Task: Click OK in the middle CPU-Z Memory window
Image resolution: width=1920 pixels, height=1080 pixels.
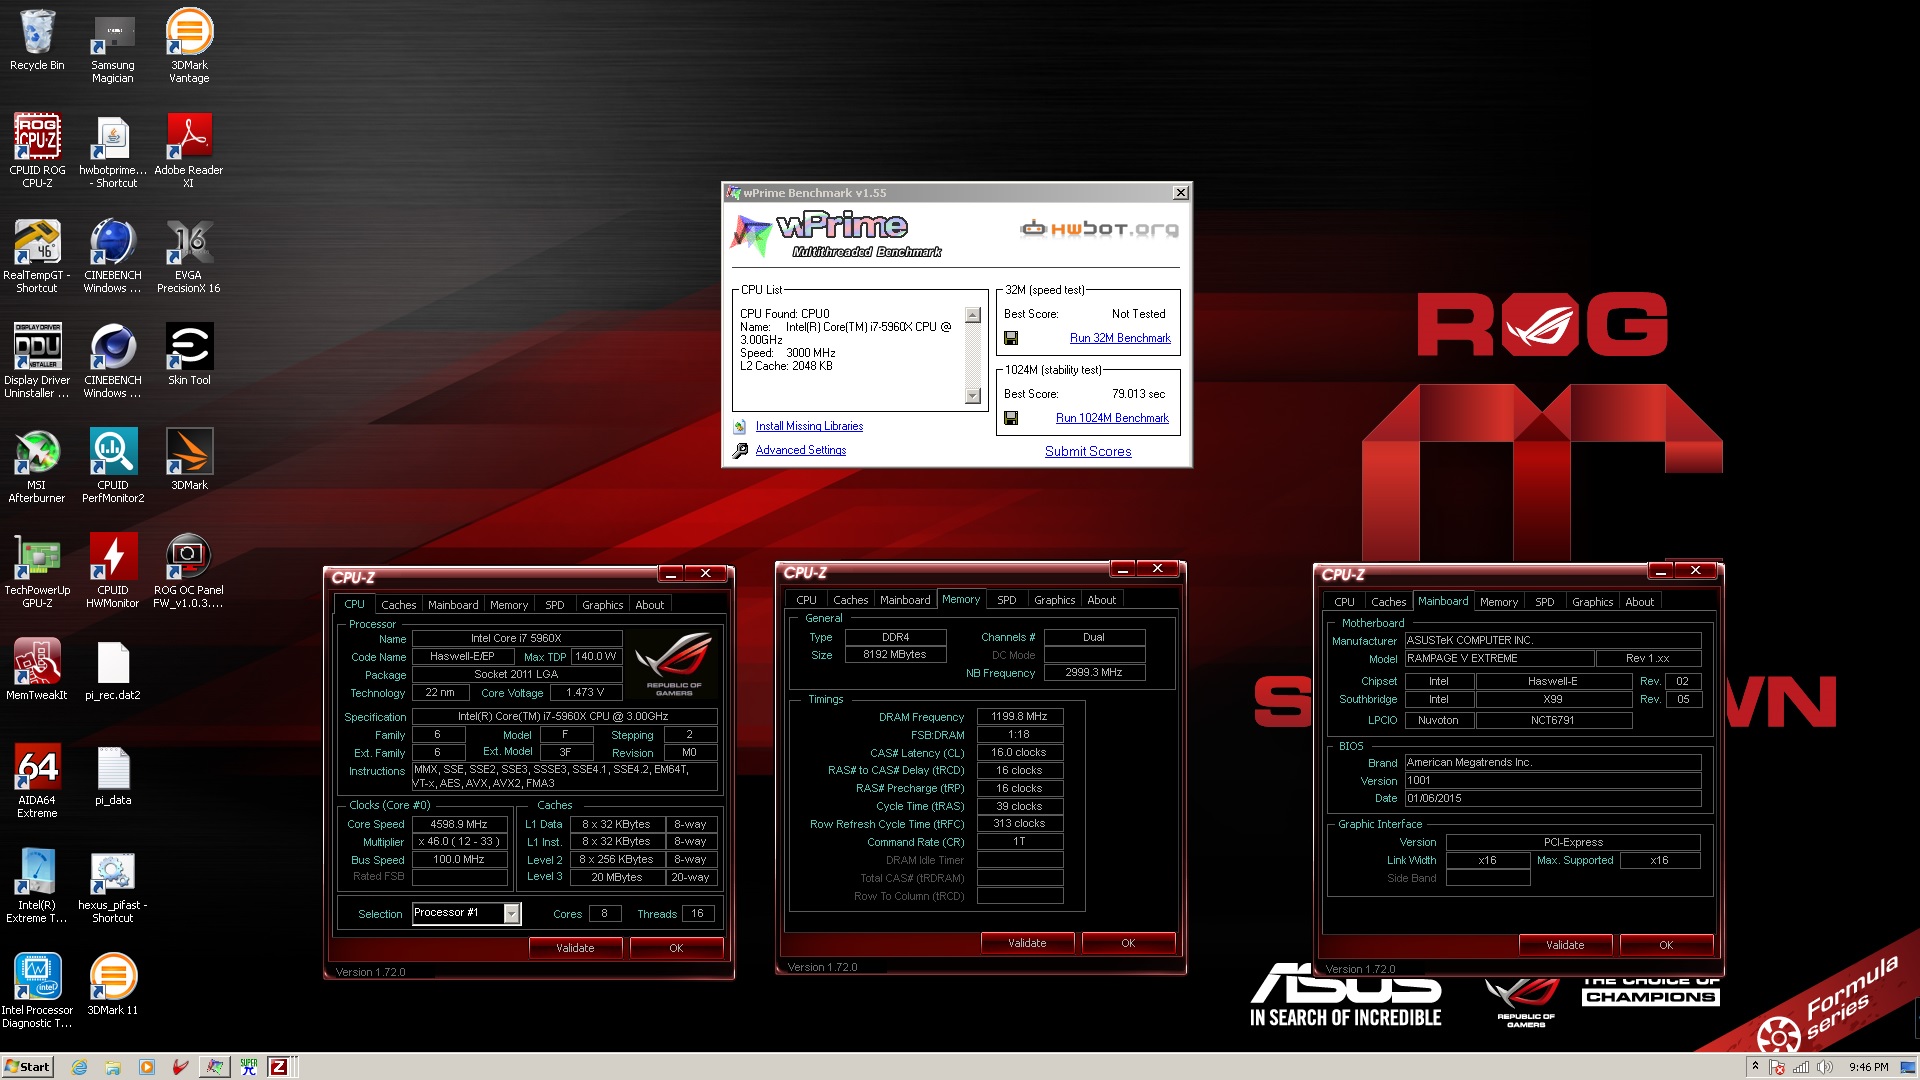Action: 1128,943
